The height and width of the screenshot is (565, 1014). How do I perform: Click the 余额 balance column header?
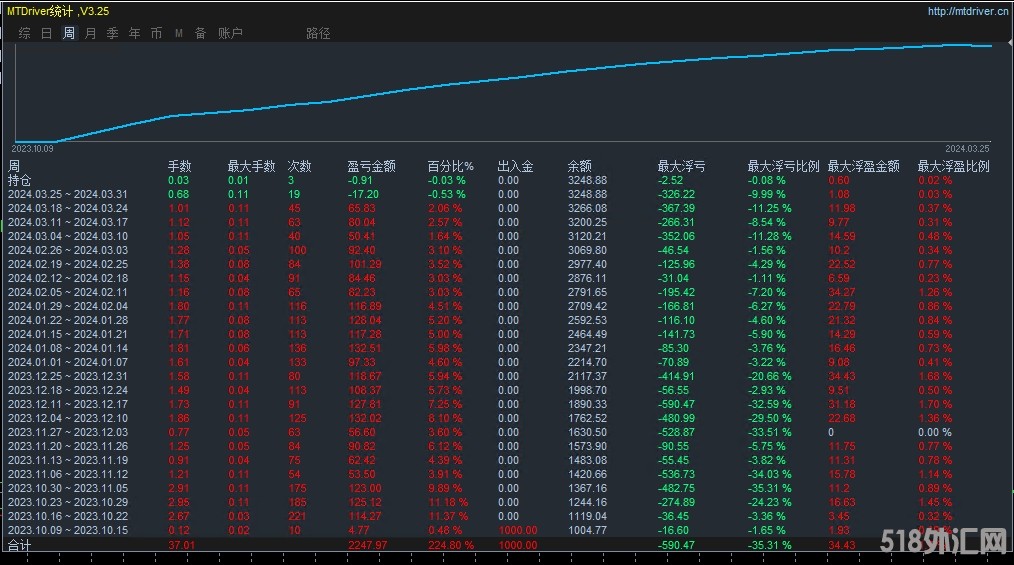(x=579, y=166)
